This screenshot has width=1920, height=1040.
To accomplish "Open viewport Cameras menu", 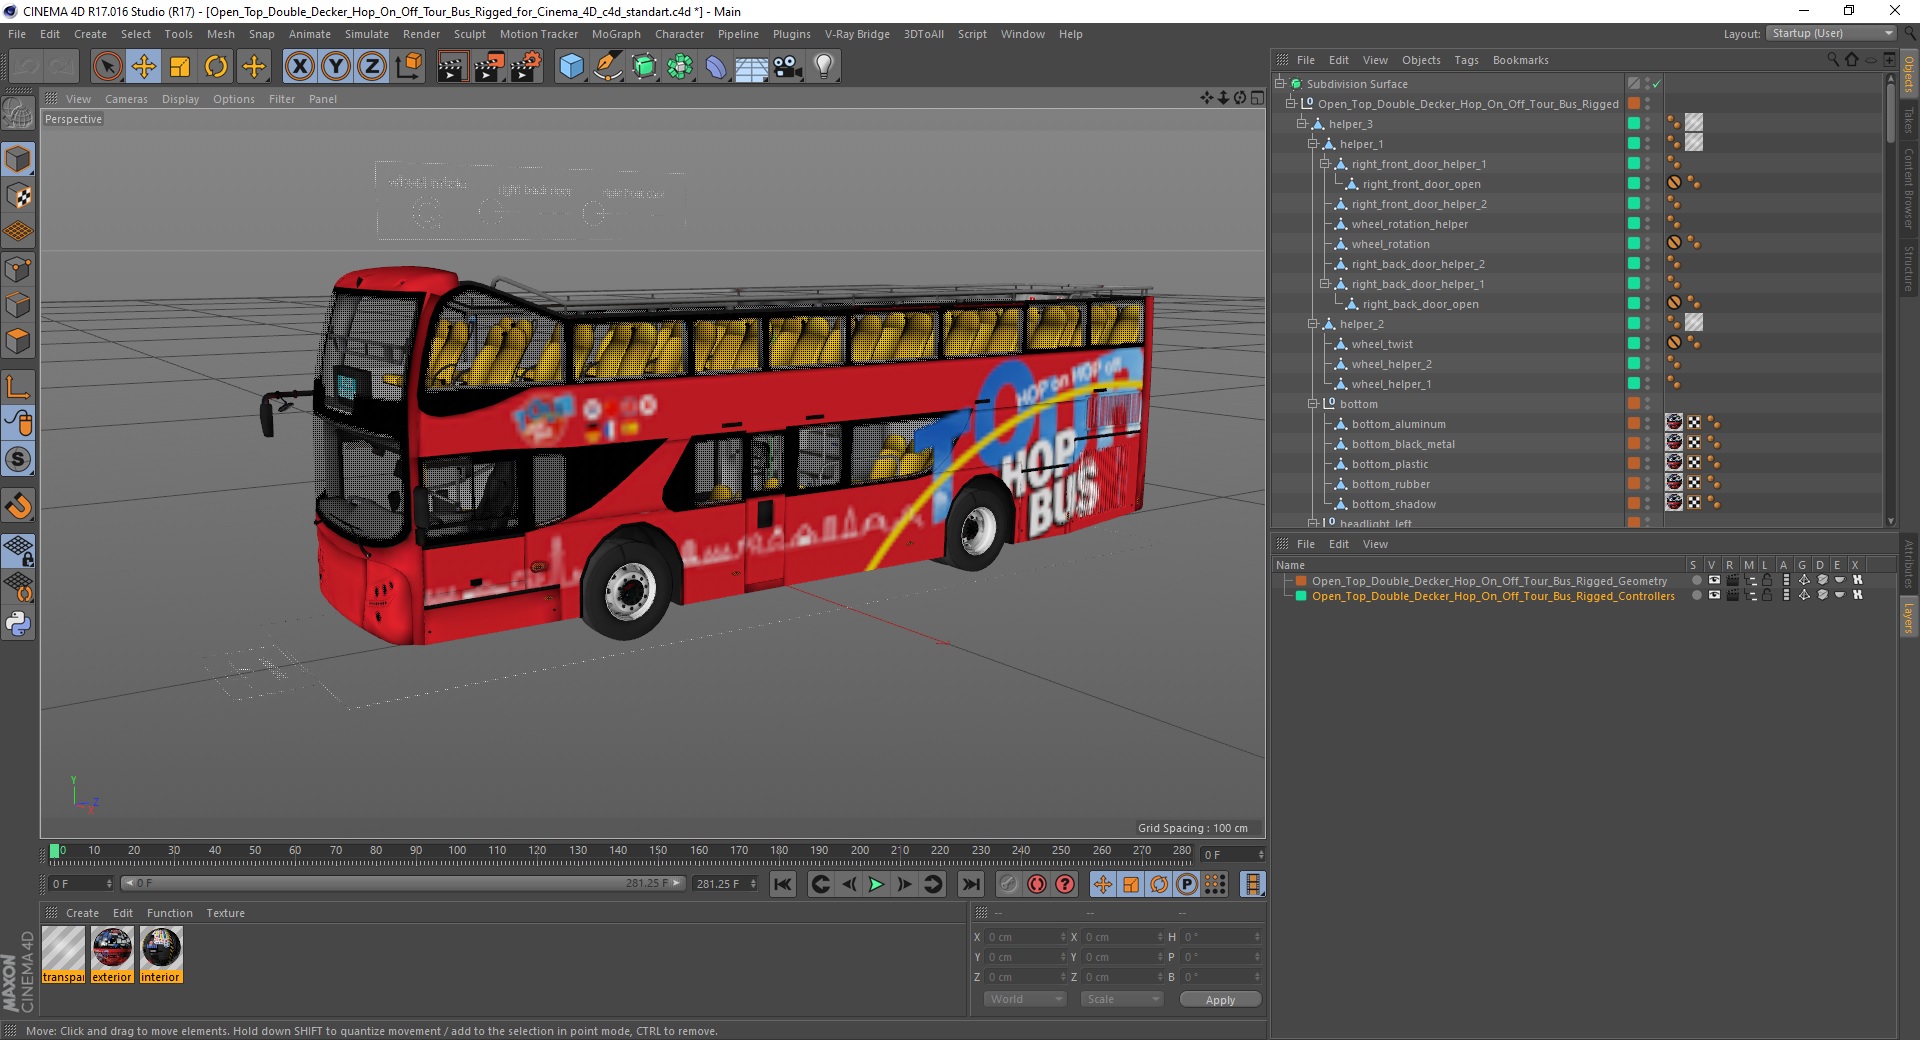I will point(126,99).
